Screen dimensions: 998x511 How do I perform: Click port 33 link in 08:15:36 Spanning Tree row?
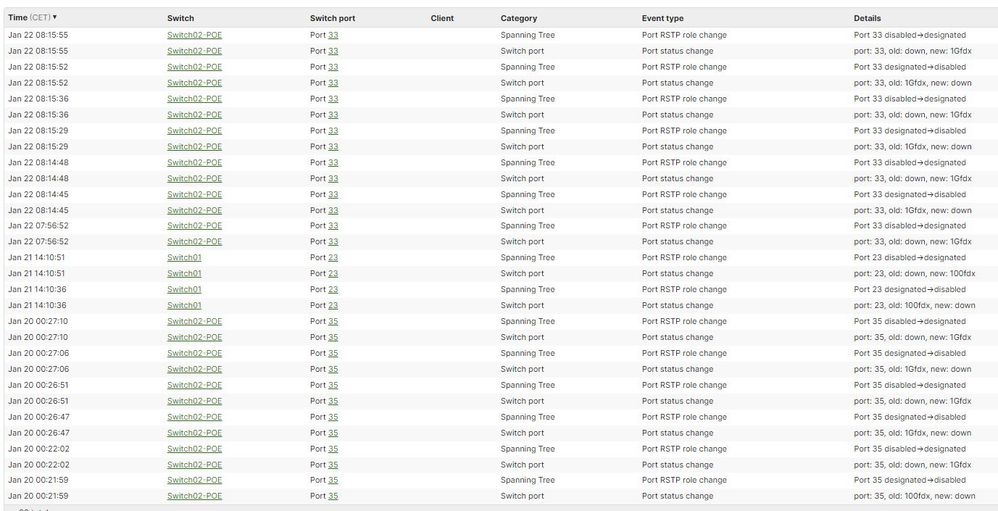pos(333,99)
